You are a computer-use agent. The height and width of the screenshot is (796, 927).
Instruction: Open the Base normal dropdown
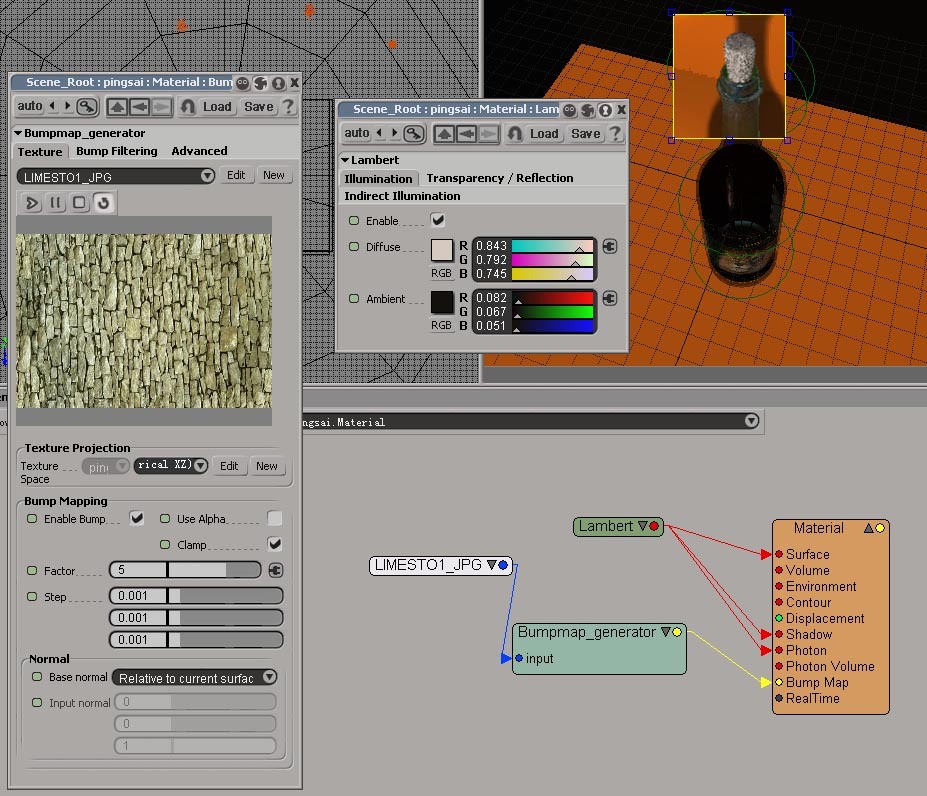coord(270,677)
